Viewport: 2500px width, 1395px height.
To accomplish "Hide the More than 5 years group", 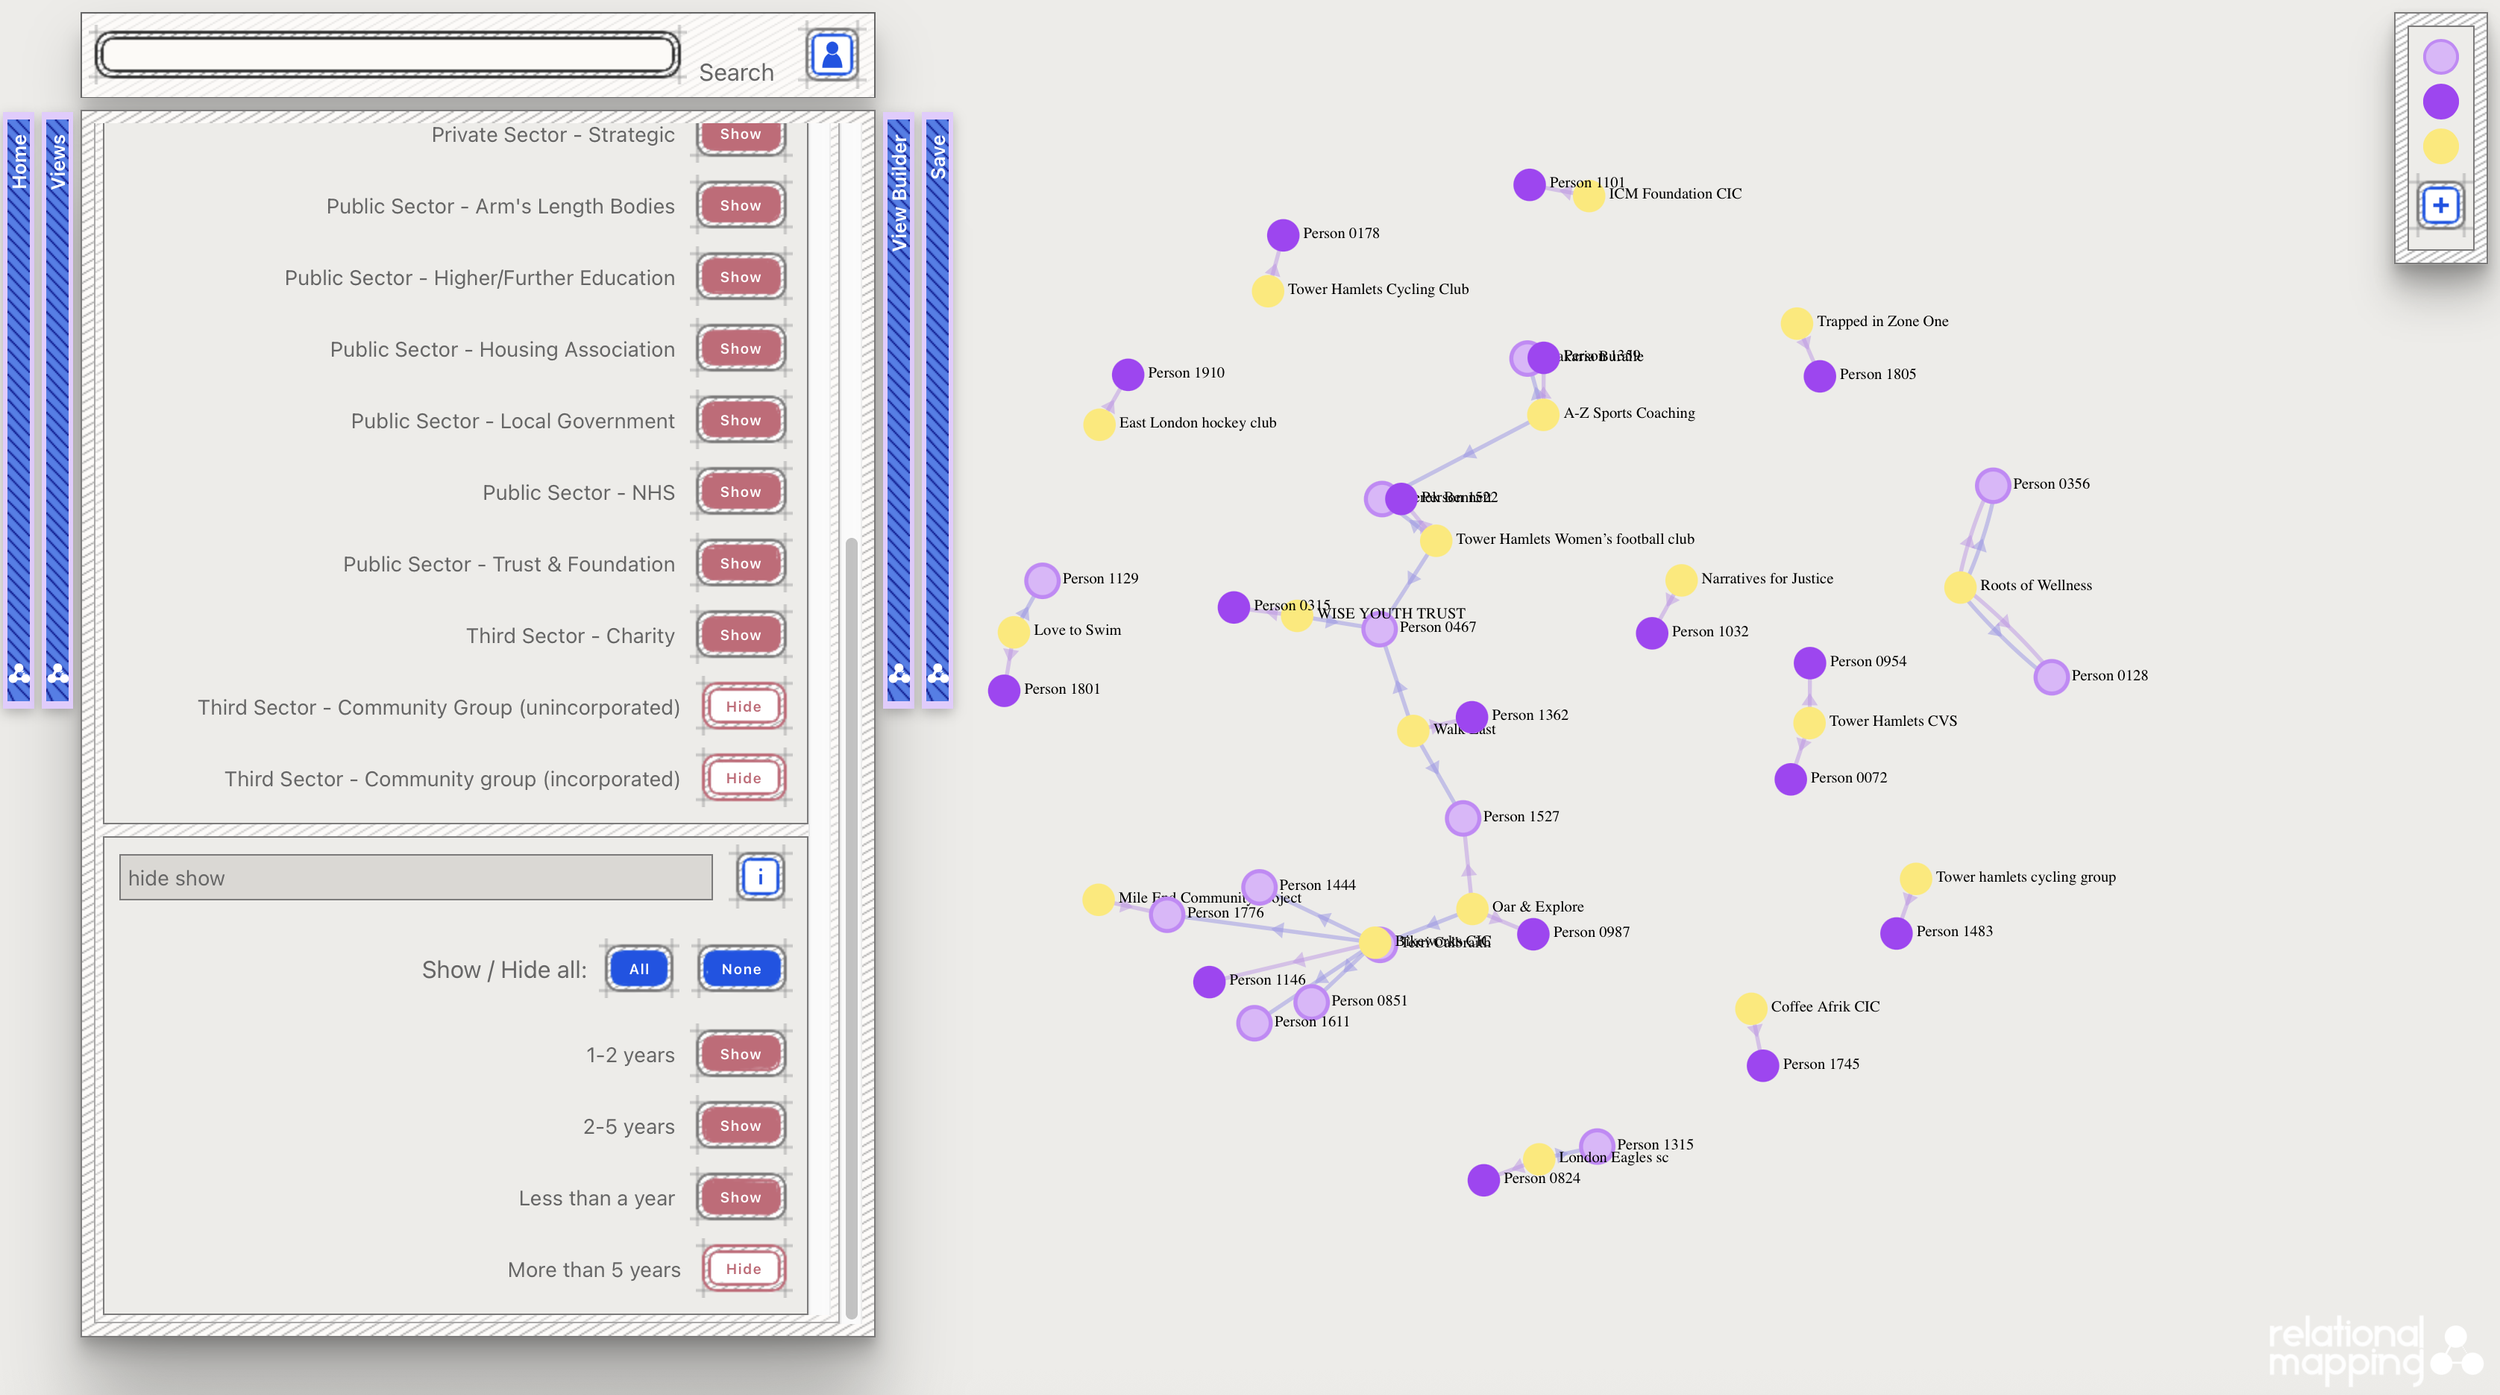I will click(743, 1269).
